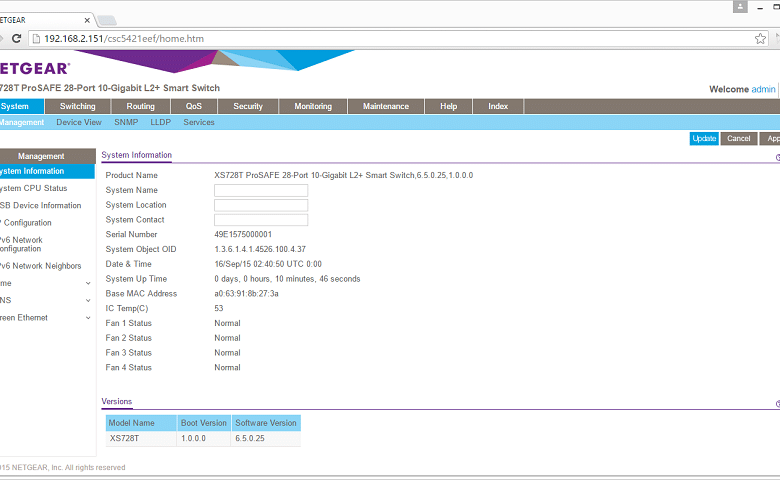780x480 pixels.
Task: Select the Device View submenu
Action: [79, 122]
